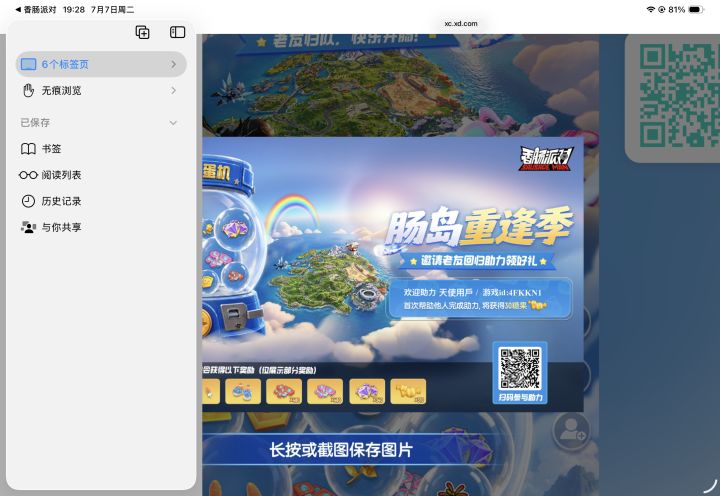Viewport: 720px width, 496px height.
Task: Tap the 81% battery percentage
Action: (676, 9)
